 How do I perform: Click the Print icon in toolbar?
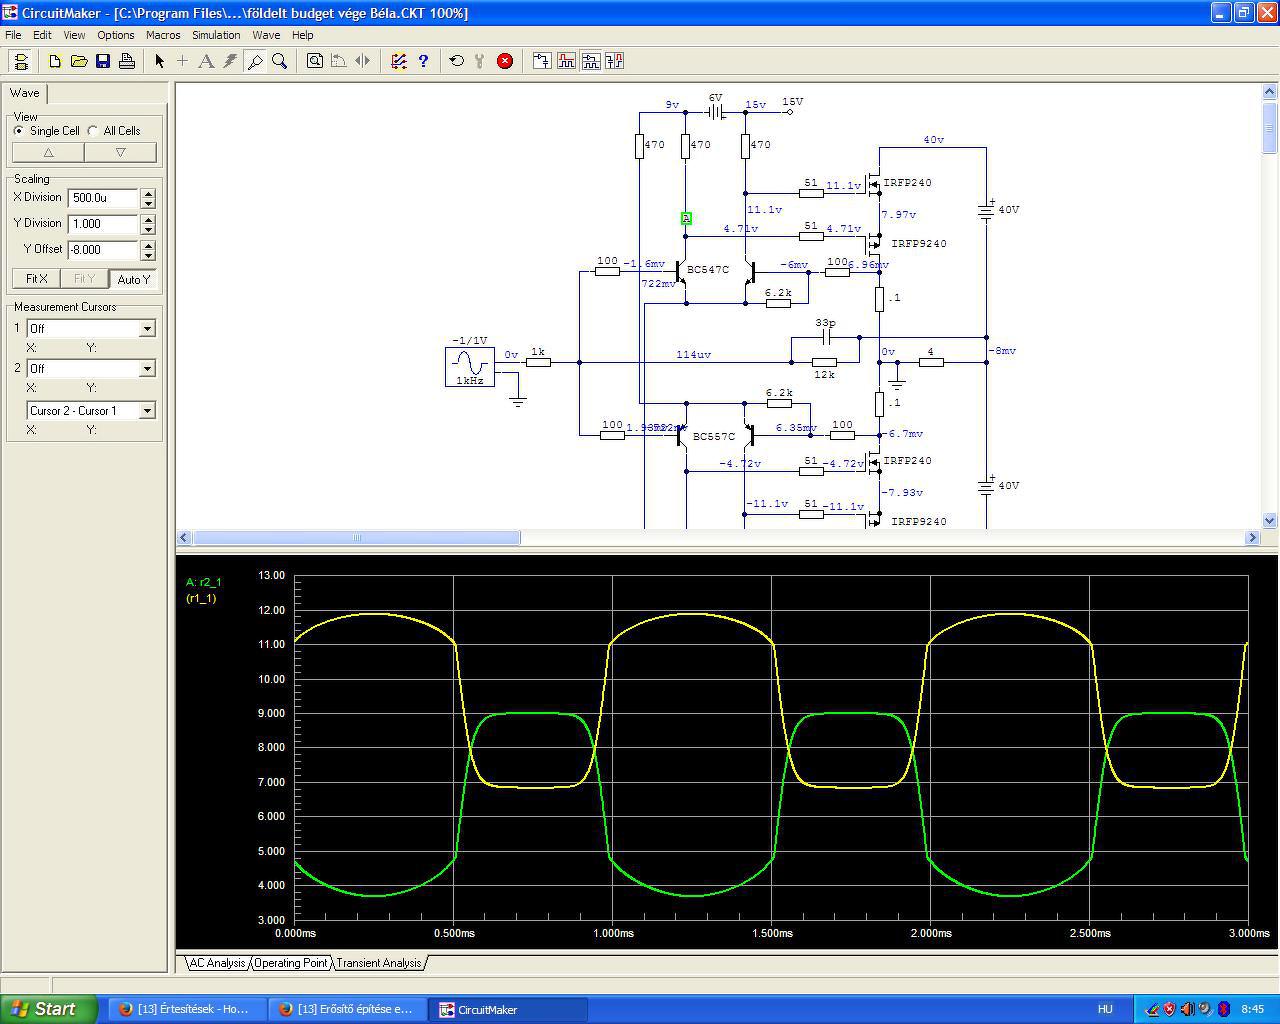[127, 61]
